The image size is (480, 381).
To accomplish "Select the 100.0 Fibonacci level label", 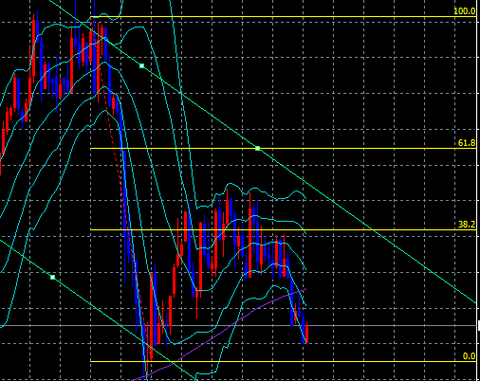I will pos(464,11).
